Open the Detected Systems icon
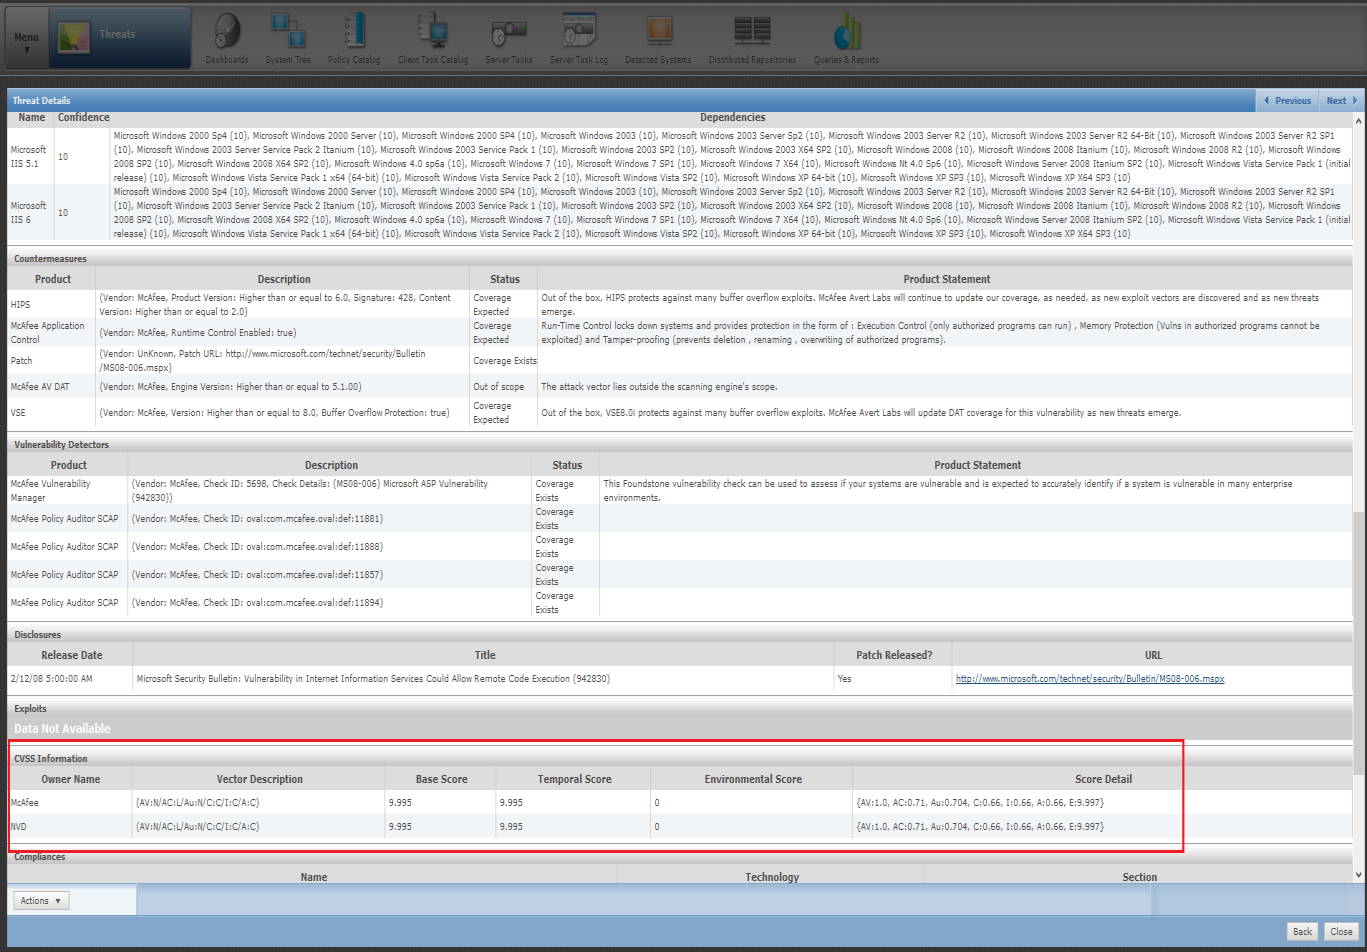Viewport: 1367px width, 952px height. click(x=658, y=39)
